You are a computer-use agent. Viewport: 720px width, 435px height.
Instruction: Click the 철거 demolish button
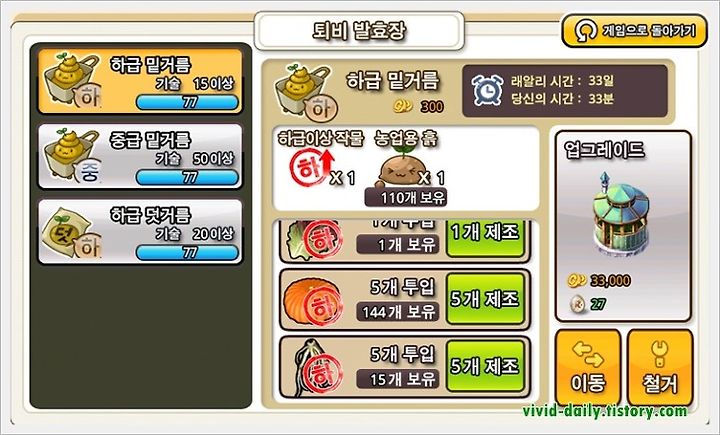[660, 368]
